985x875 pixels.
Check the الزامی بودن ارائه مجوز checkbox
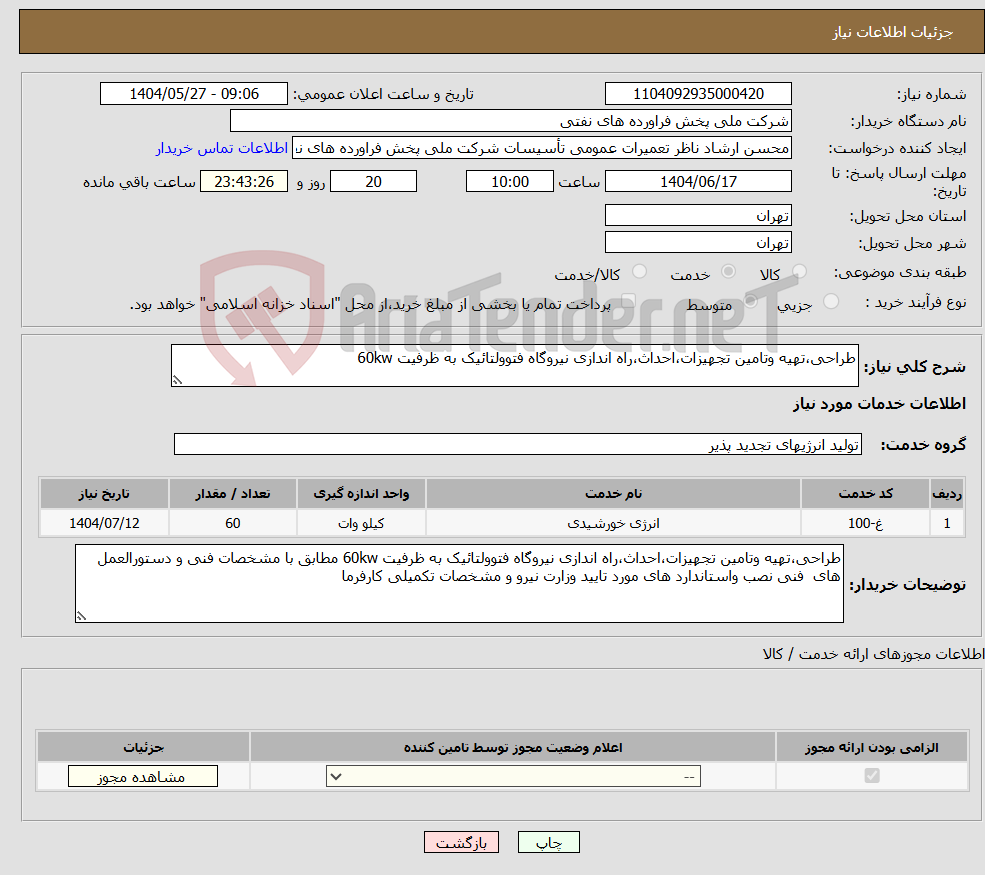(x=873, y=775)
